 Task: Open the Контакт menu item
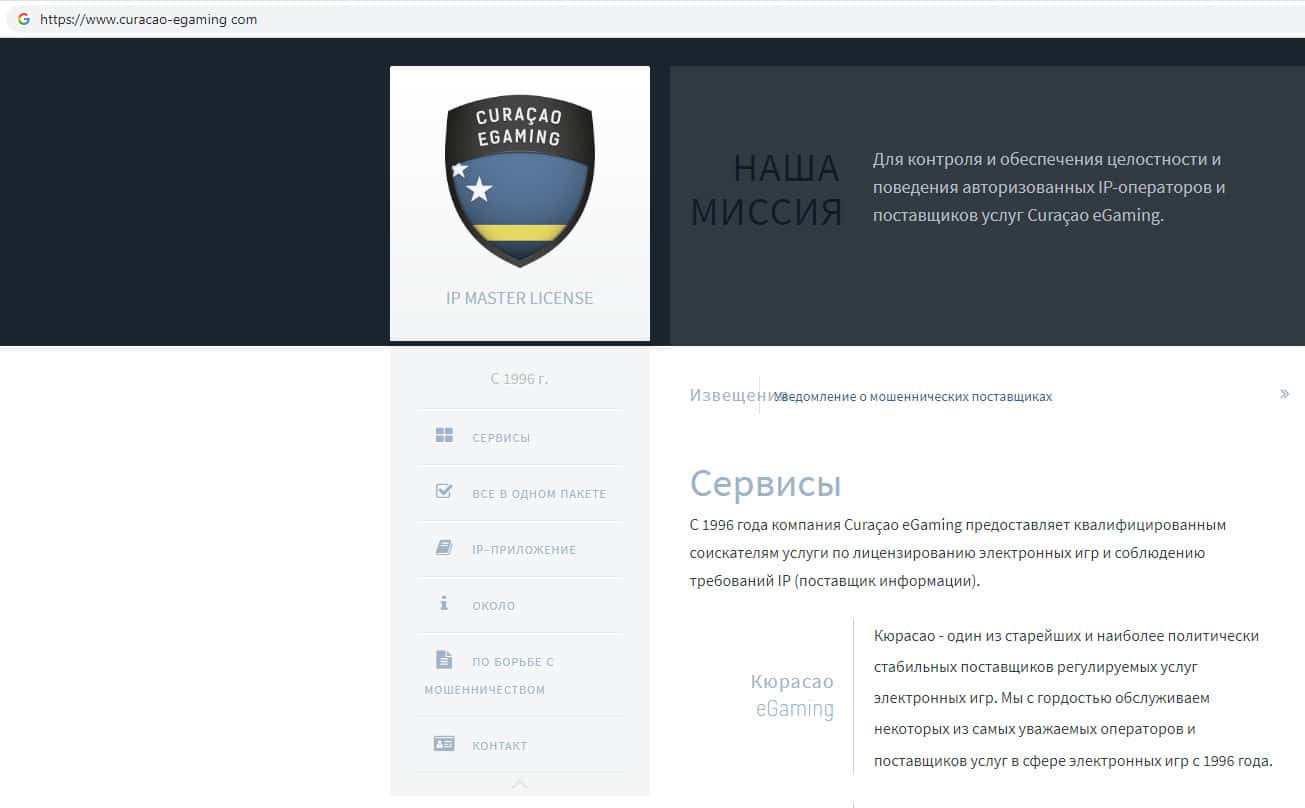(519, 745)
